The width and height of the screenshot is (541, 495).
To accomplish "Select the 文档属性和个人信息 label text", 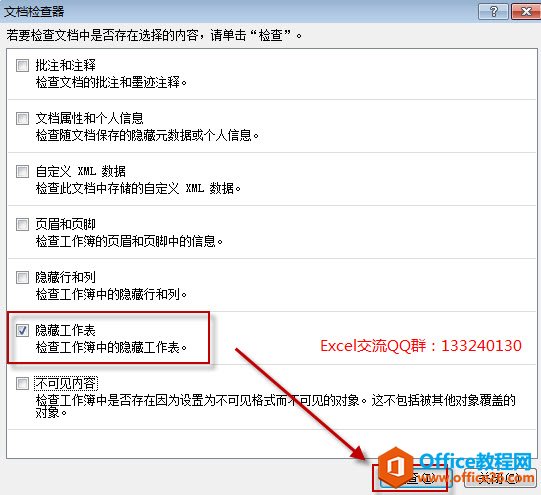I will coord(89,118).
